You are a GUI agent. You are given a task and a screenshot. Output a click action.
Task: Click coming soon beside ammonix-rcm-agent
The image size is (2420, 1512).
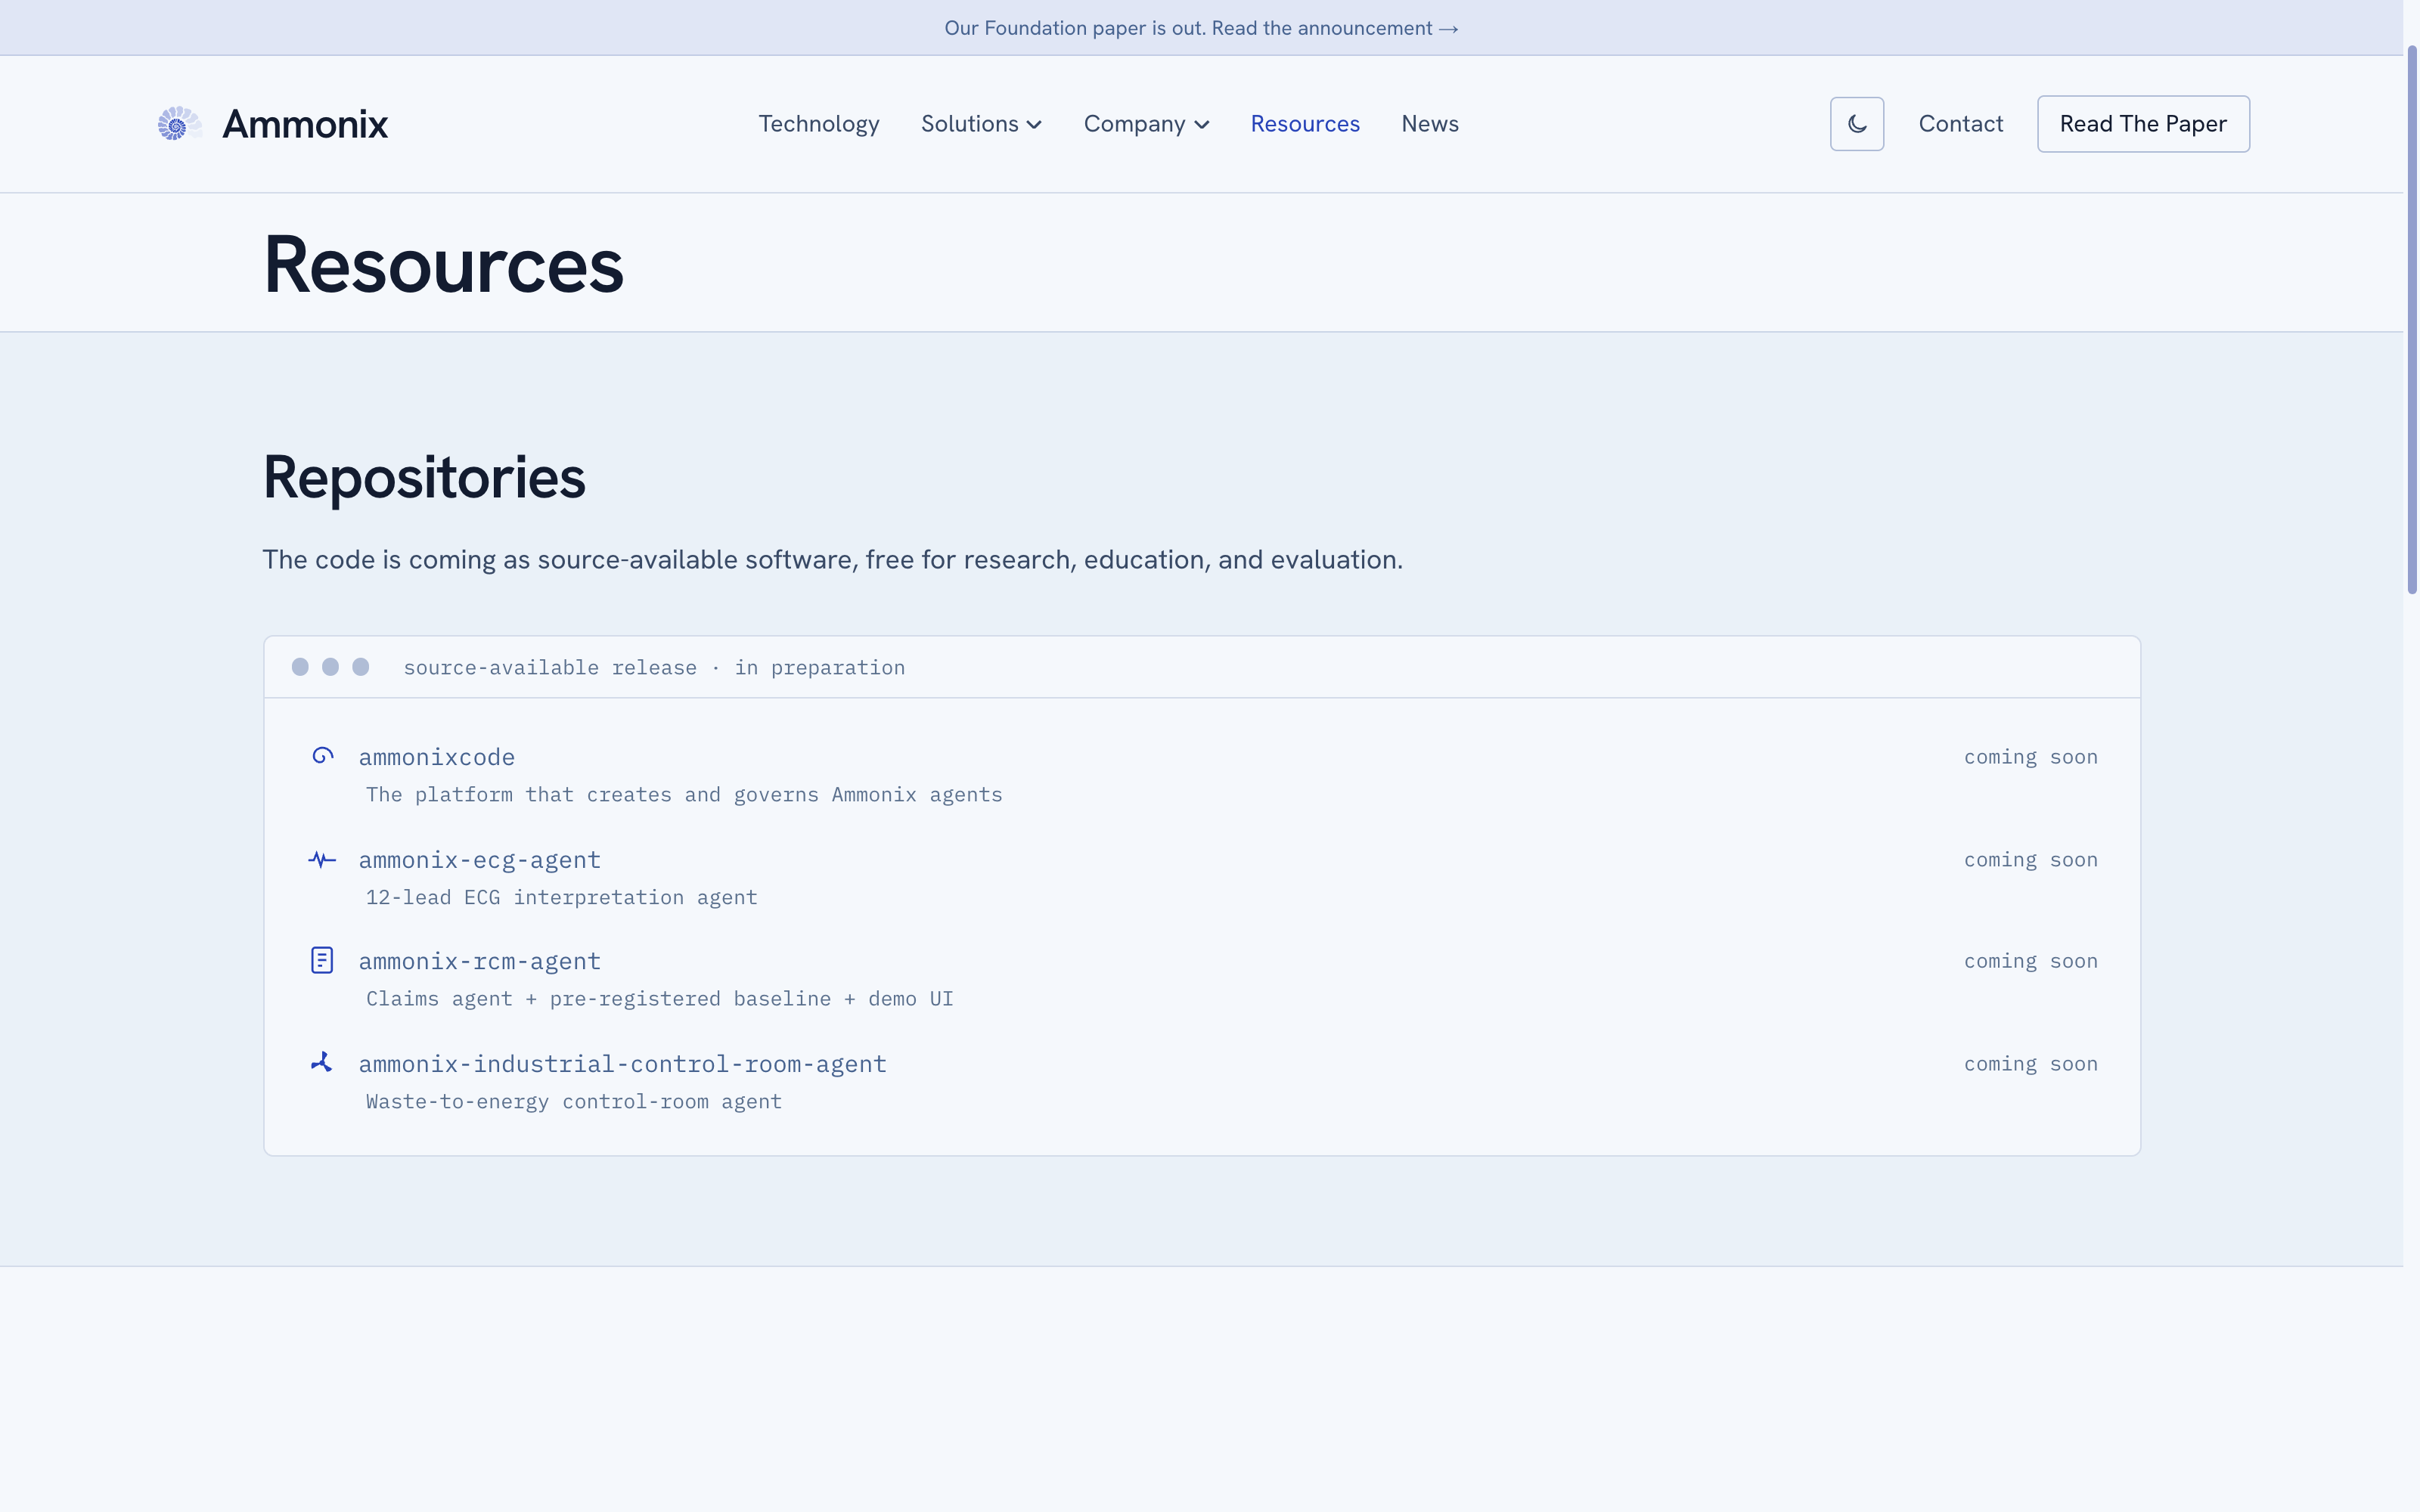(x=2030, y=961)
